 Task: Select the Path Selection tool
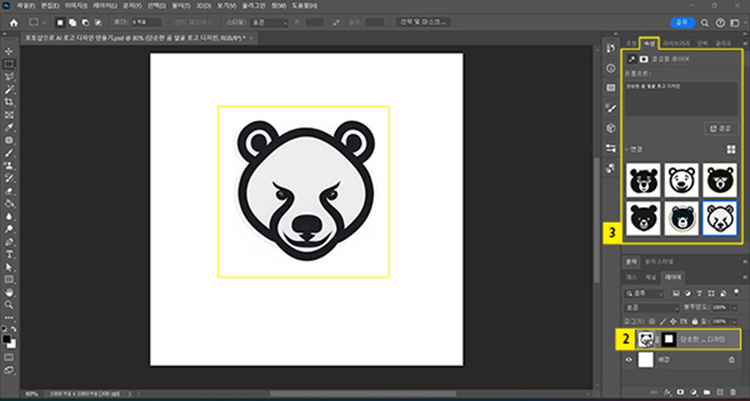pos(9,267)
